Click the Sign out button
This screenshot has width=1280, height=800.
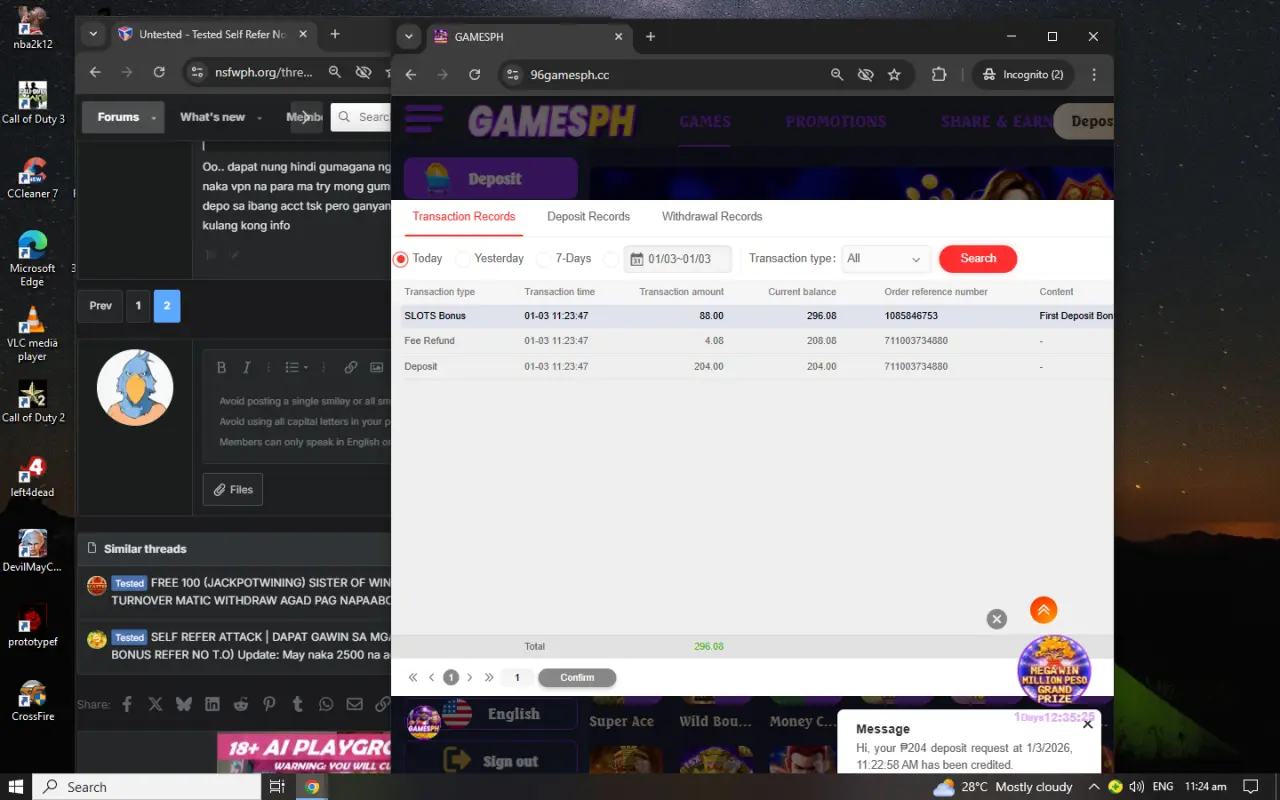491,761
